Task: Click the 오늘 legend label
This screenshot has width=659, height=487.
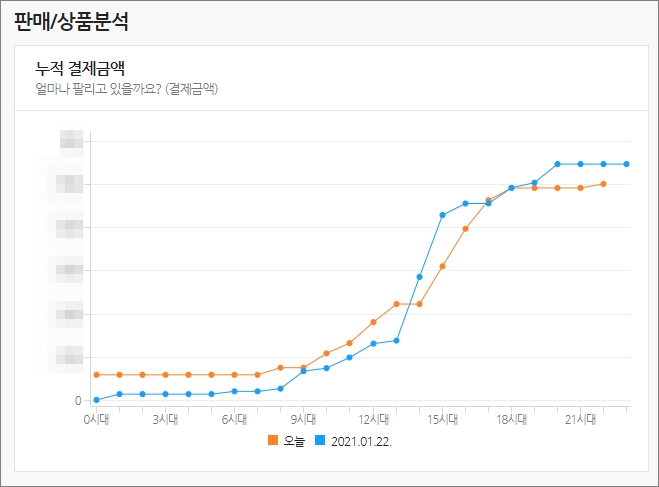Action: (294, 441)
